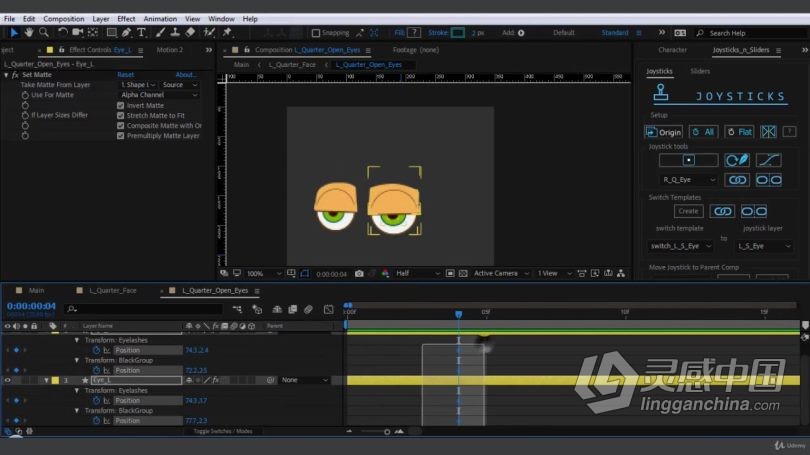Open the switch_L_S_Eye template dropdown

tap(681, 246)
